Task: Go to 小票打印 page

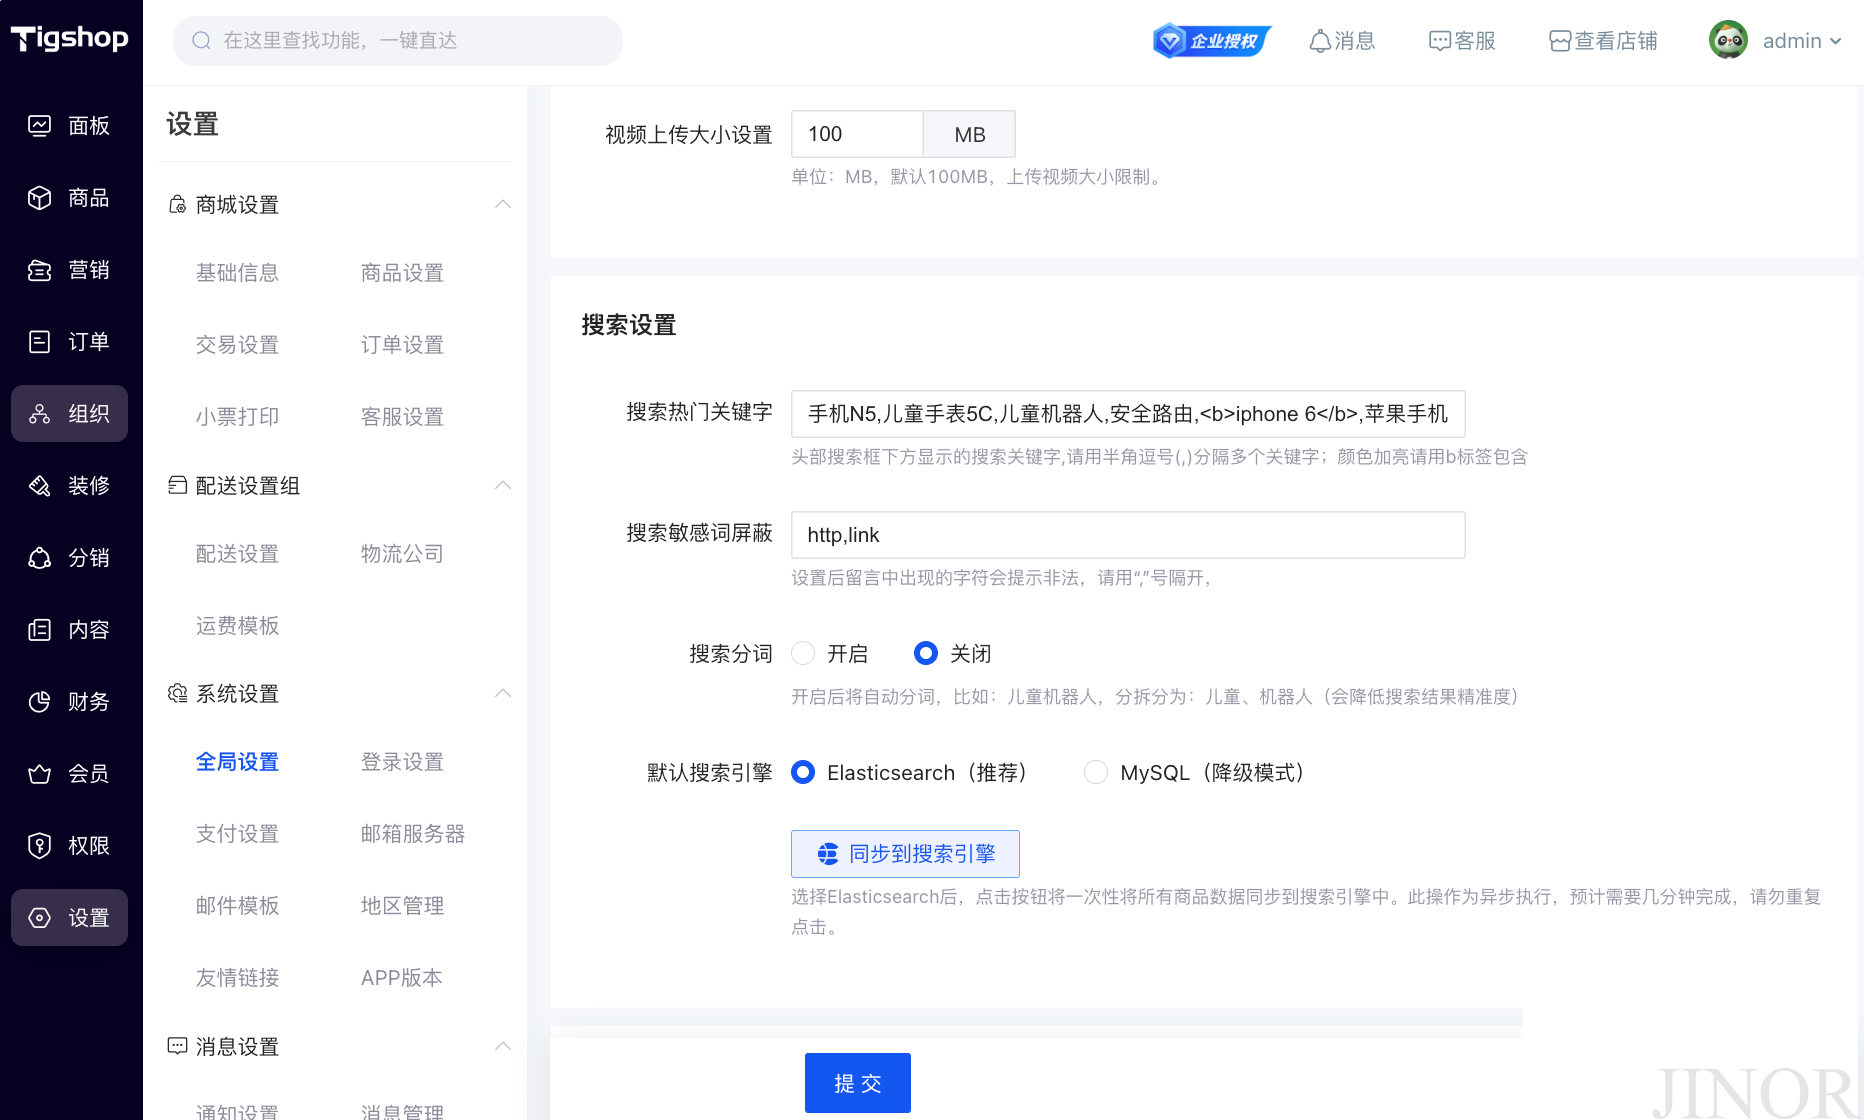Action: [237, 416]
